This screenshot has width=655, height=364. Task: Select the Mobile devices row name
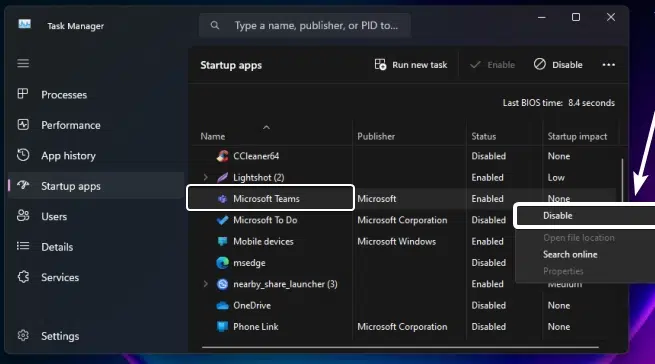263,242
